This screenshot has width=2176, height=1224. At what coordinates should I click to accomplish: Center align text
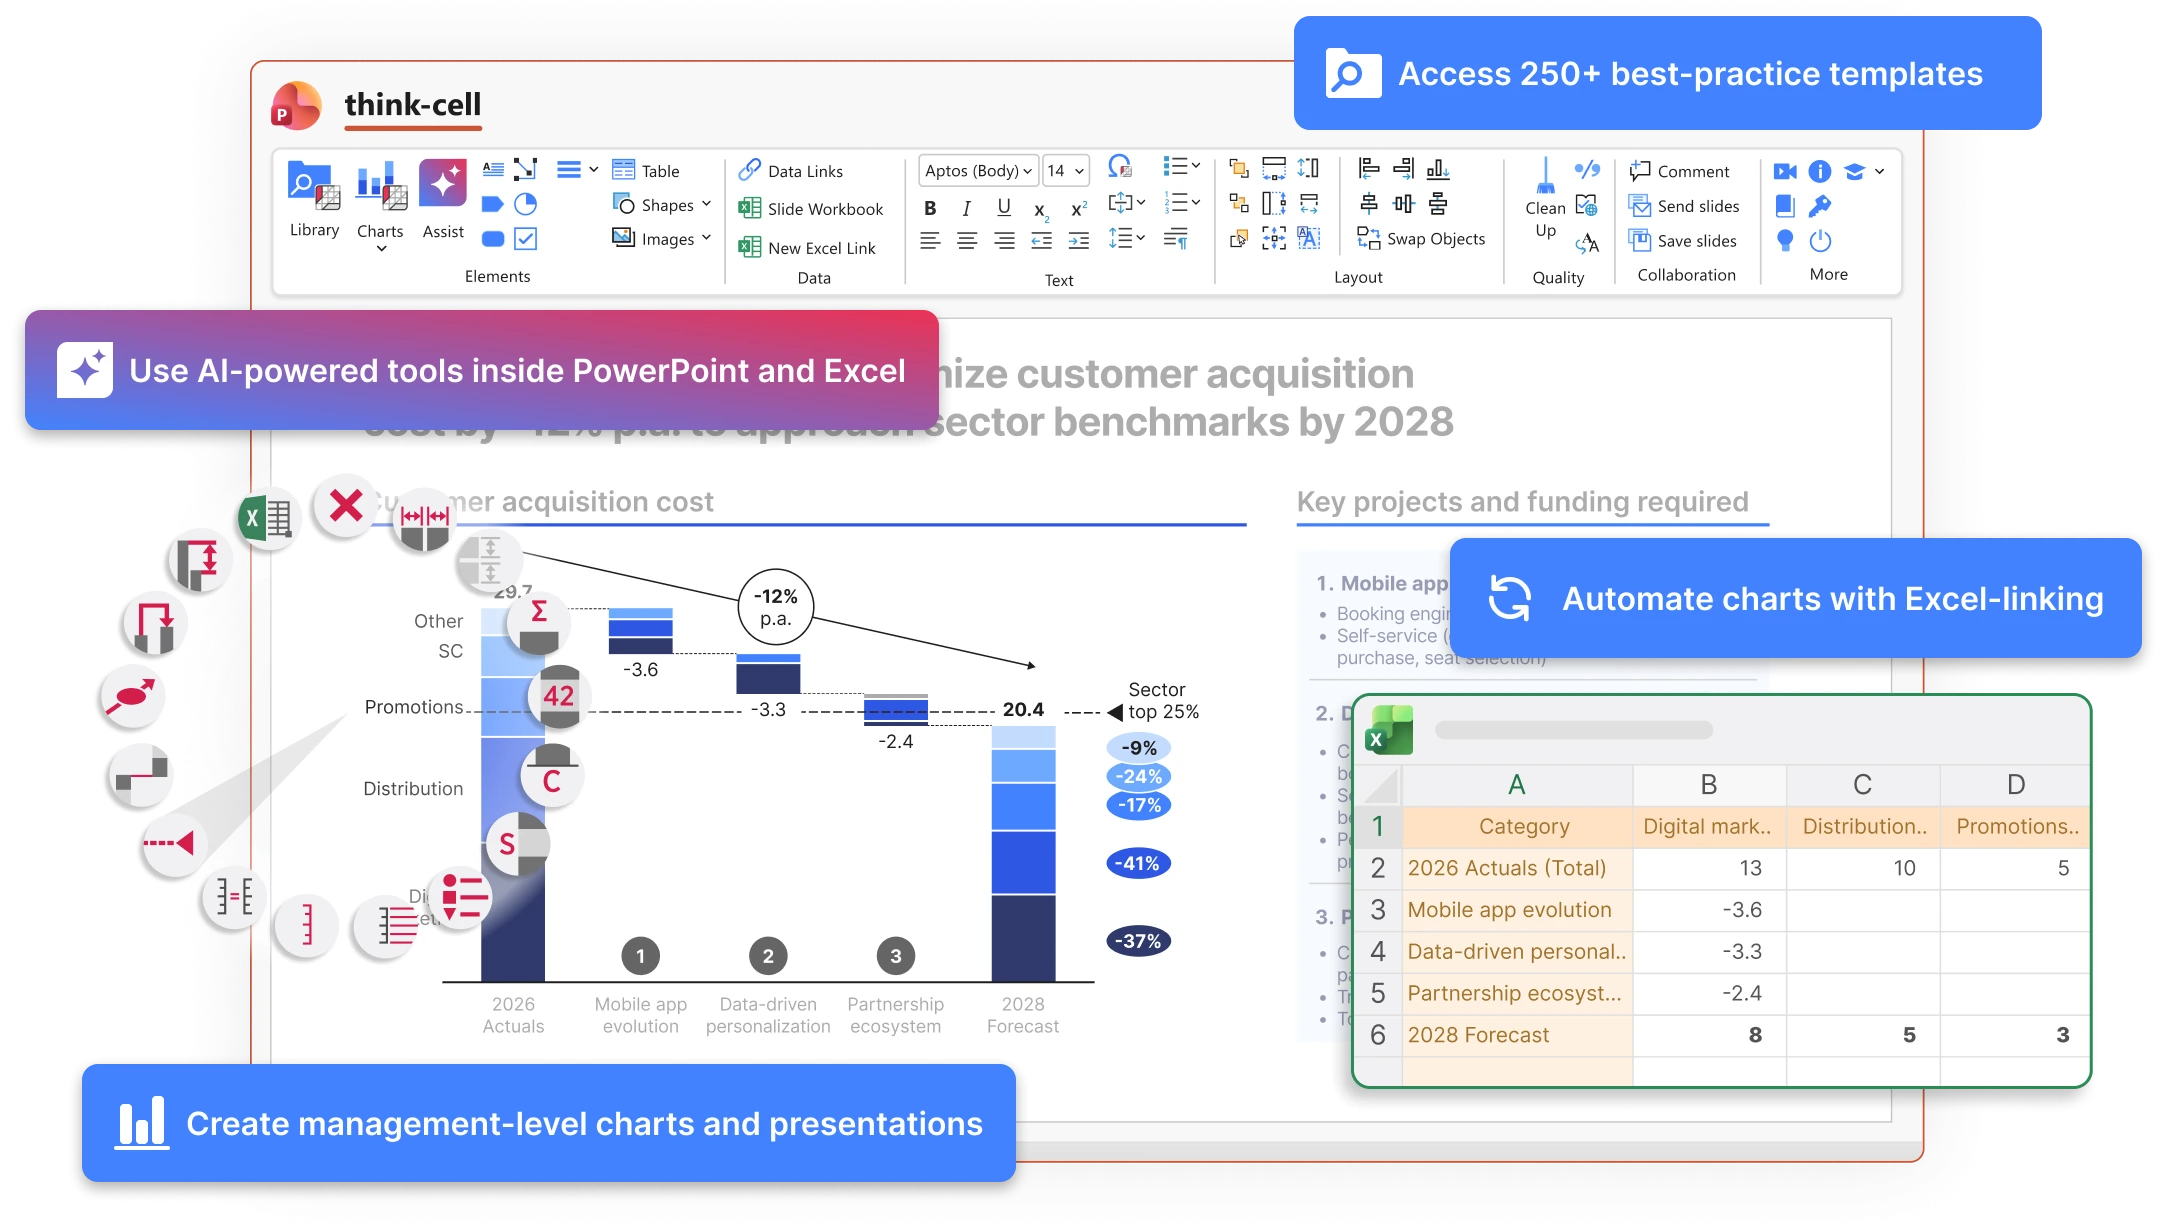point(967,241)
